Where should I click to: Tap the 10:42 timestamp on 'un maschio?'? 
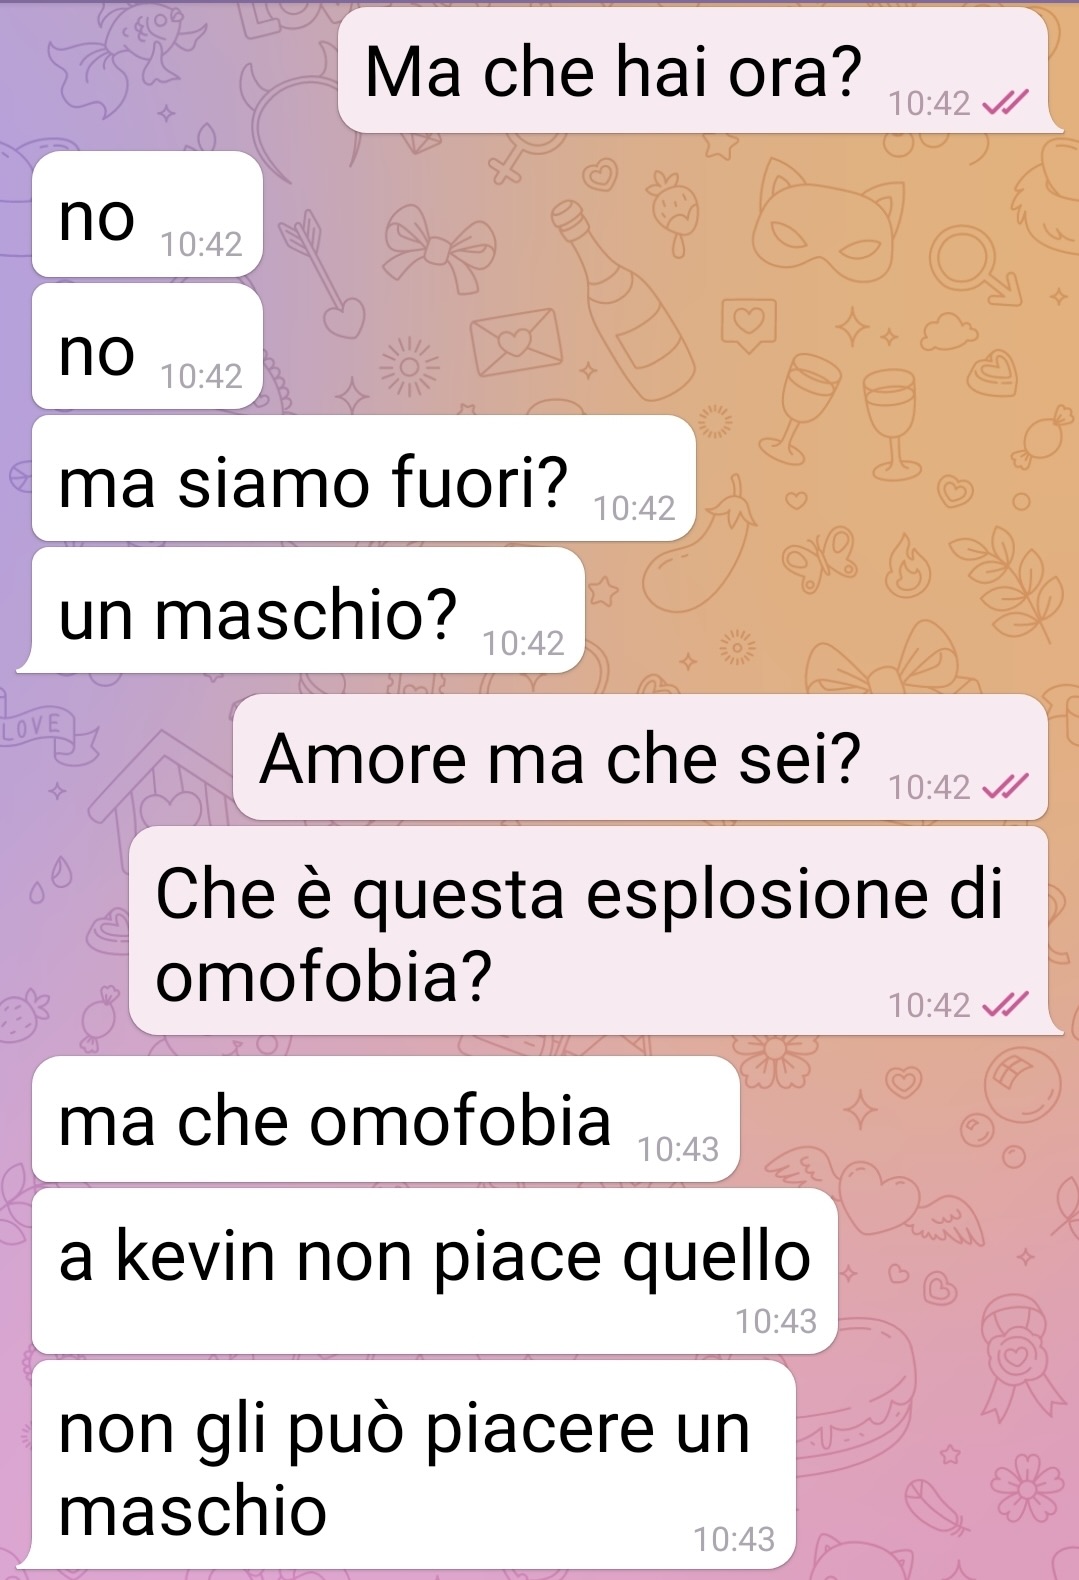523,643
